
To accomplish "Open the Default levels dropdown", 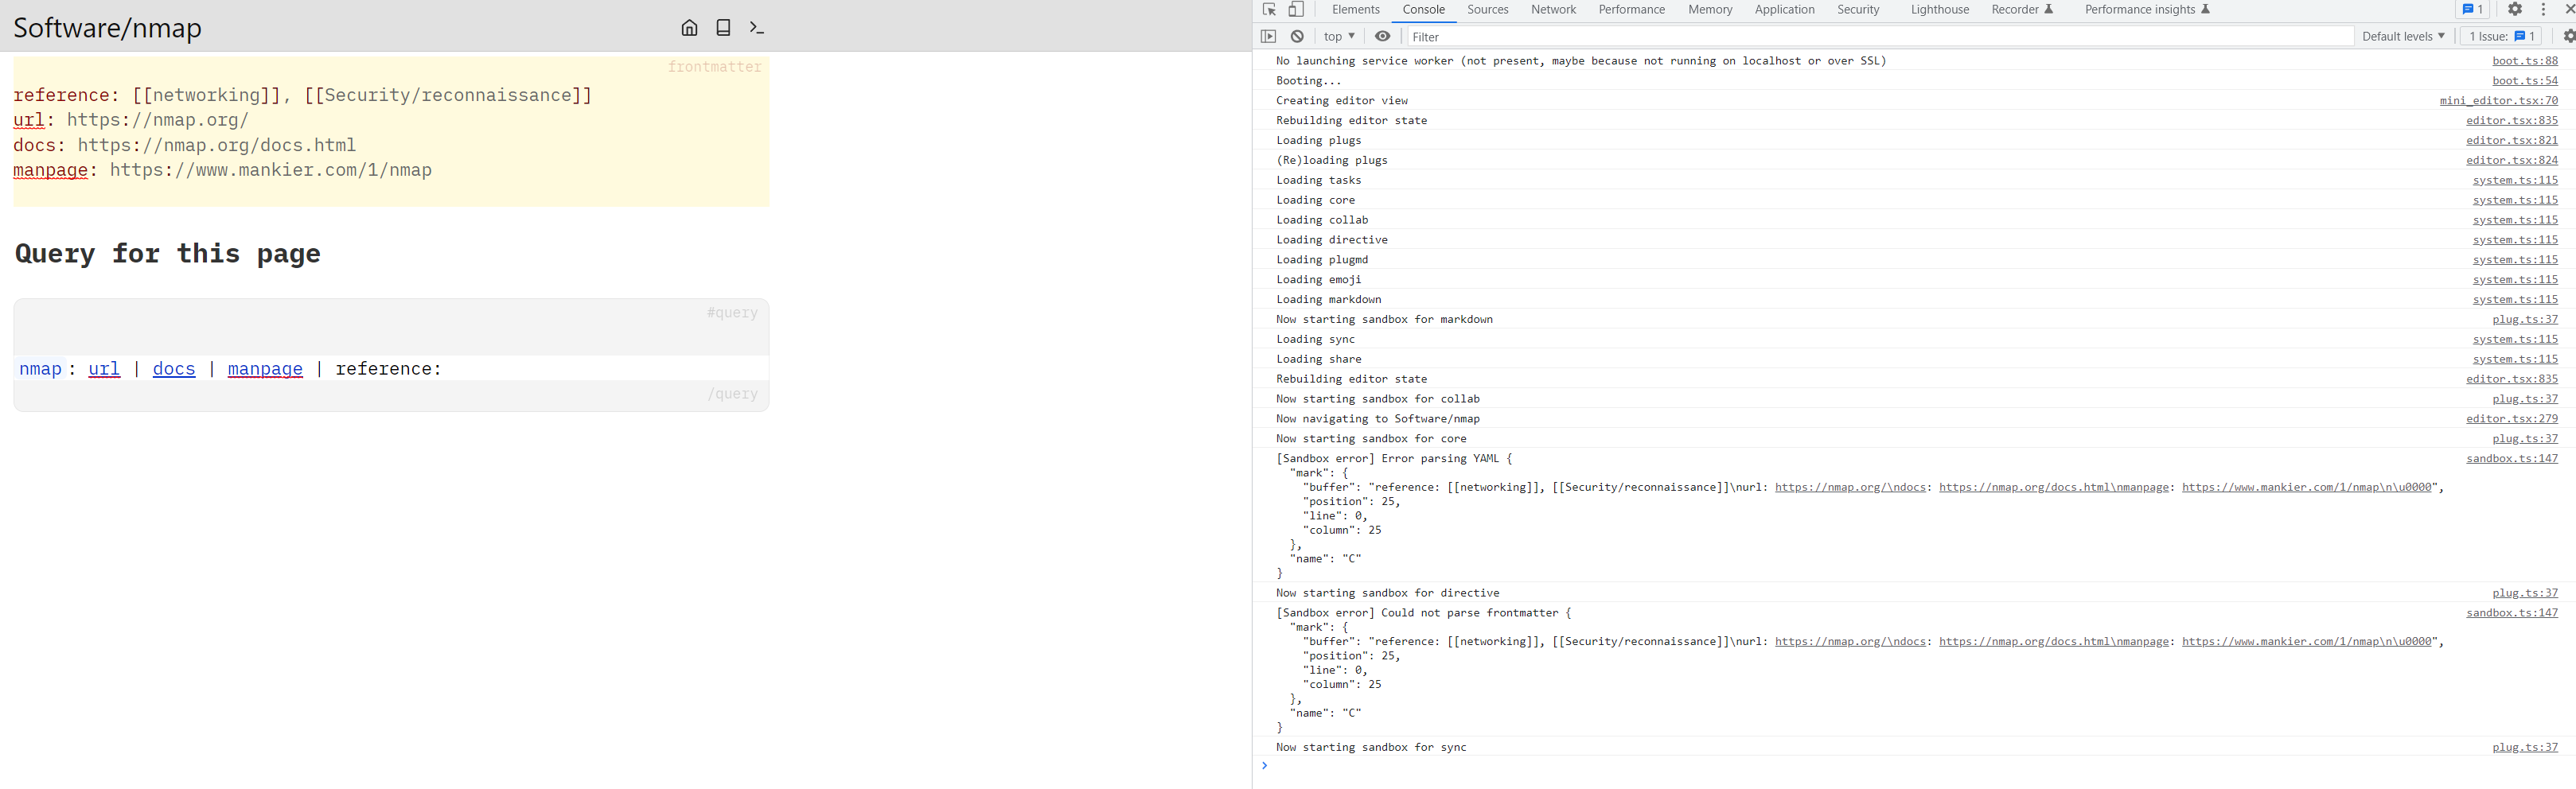I will tap(2403, 36).
